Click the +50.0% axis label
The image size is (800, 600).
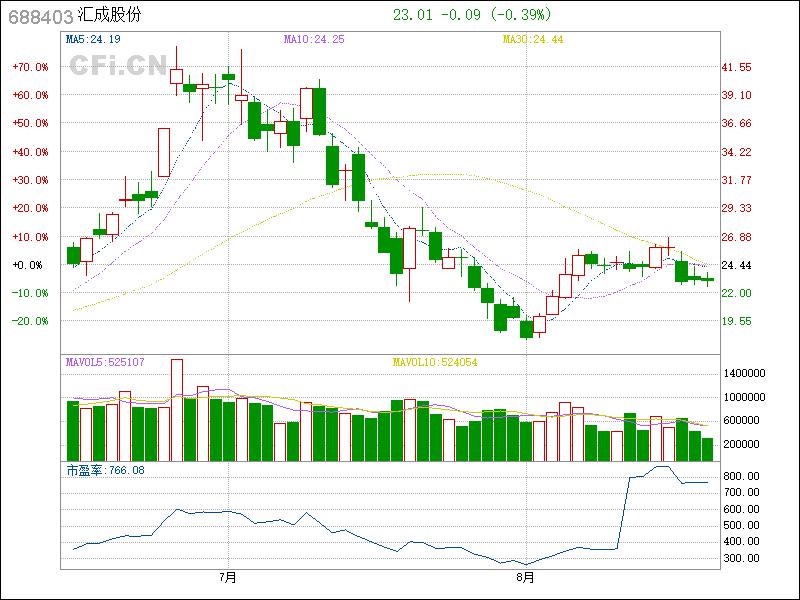click(31, 123)
